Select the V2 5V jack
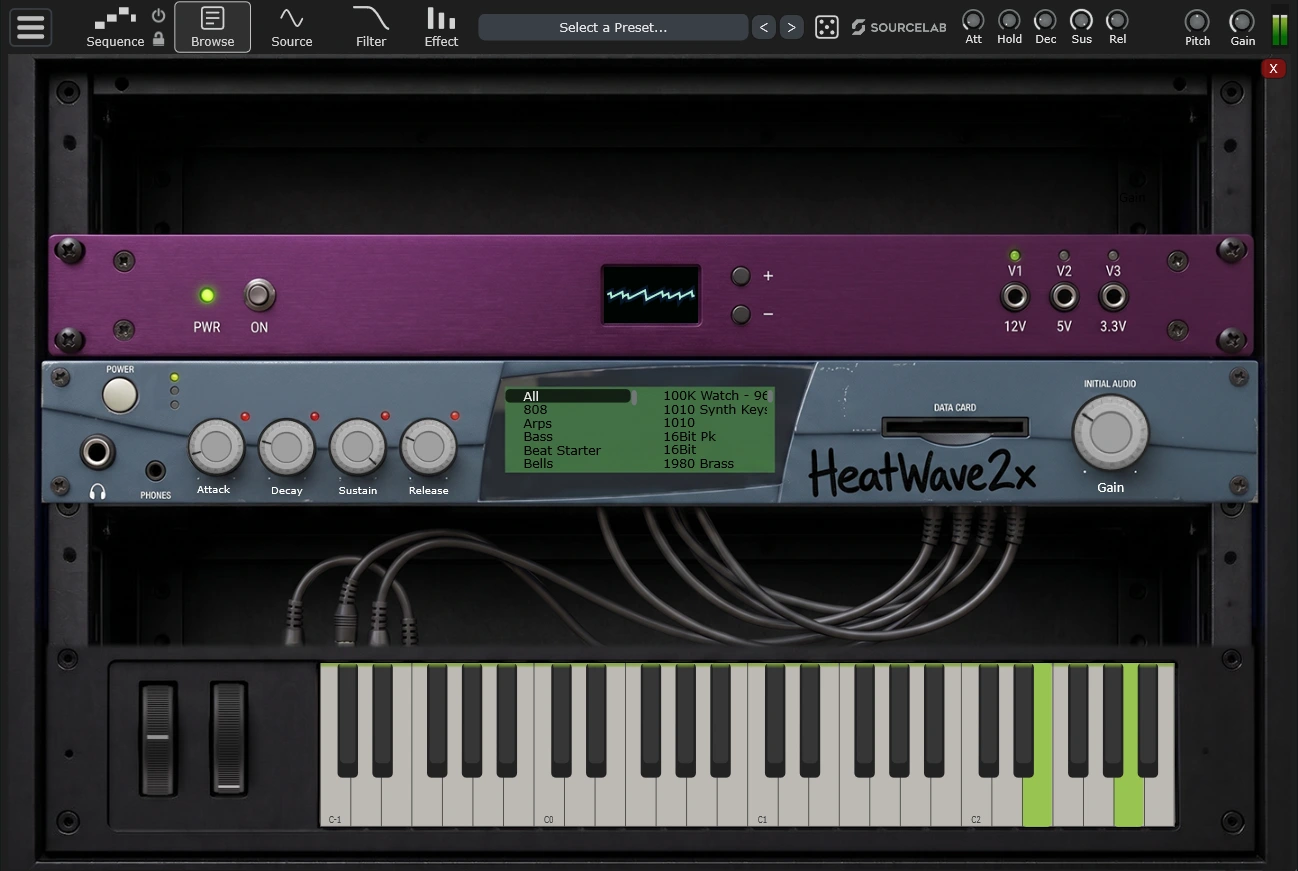The image size is (1298, 871). pyautogui.click(x=1064, y=297)
